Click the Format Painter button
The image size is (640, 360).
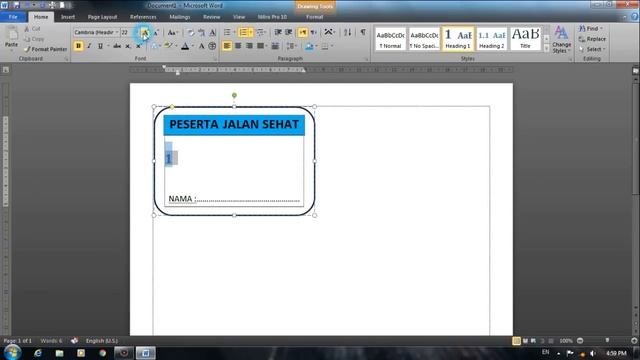click(x=45, y=49)
